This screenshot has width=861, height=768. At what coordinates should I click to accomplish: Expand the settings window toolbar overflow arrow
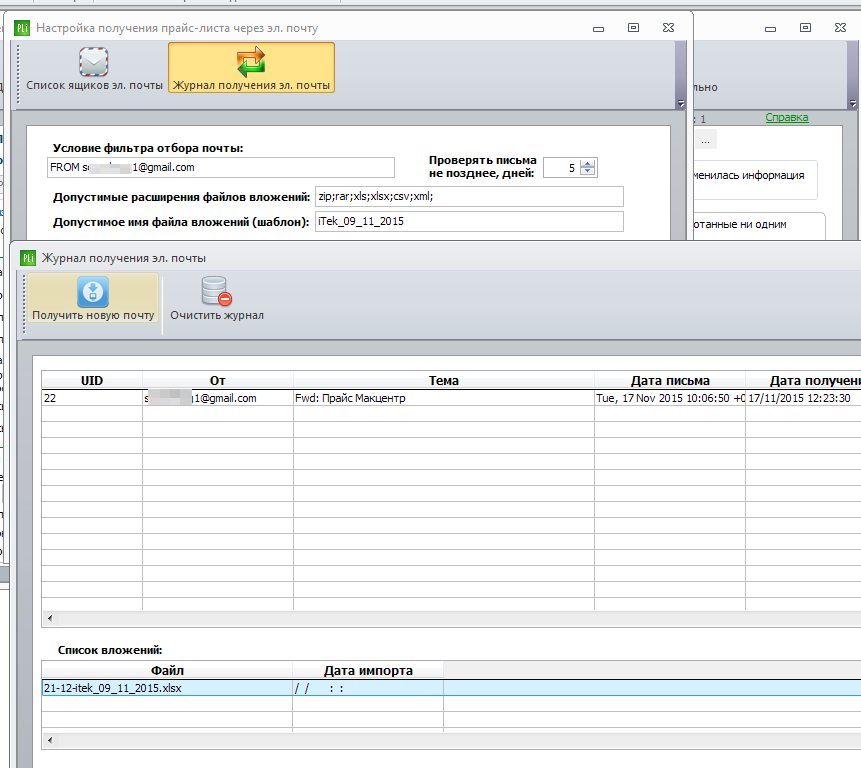click(681, 104)
